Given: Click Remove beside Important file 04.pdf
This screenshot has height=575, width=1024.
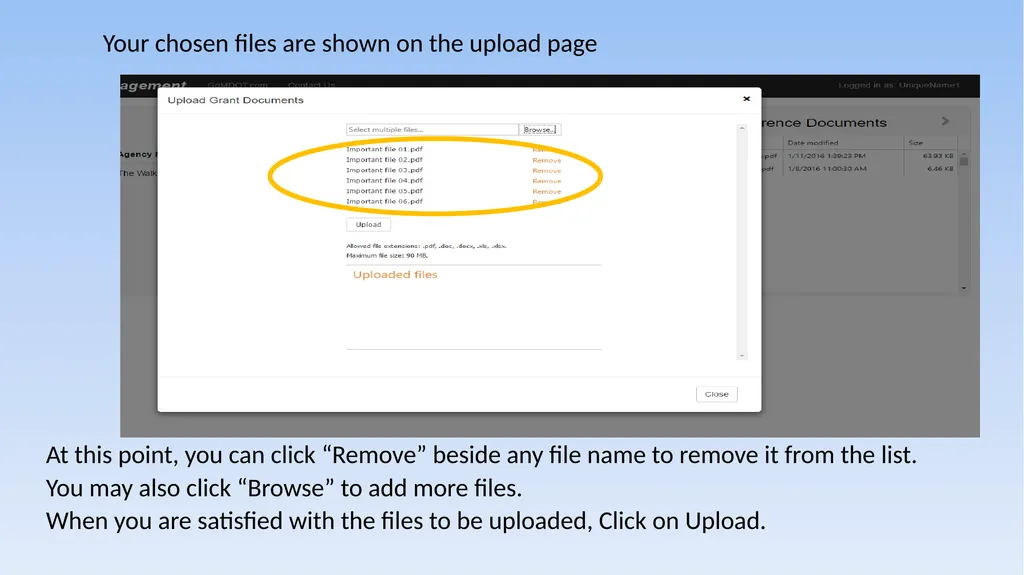Looking at the screenshot, I should tap(547, 181).
